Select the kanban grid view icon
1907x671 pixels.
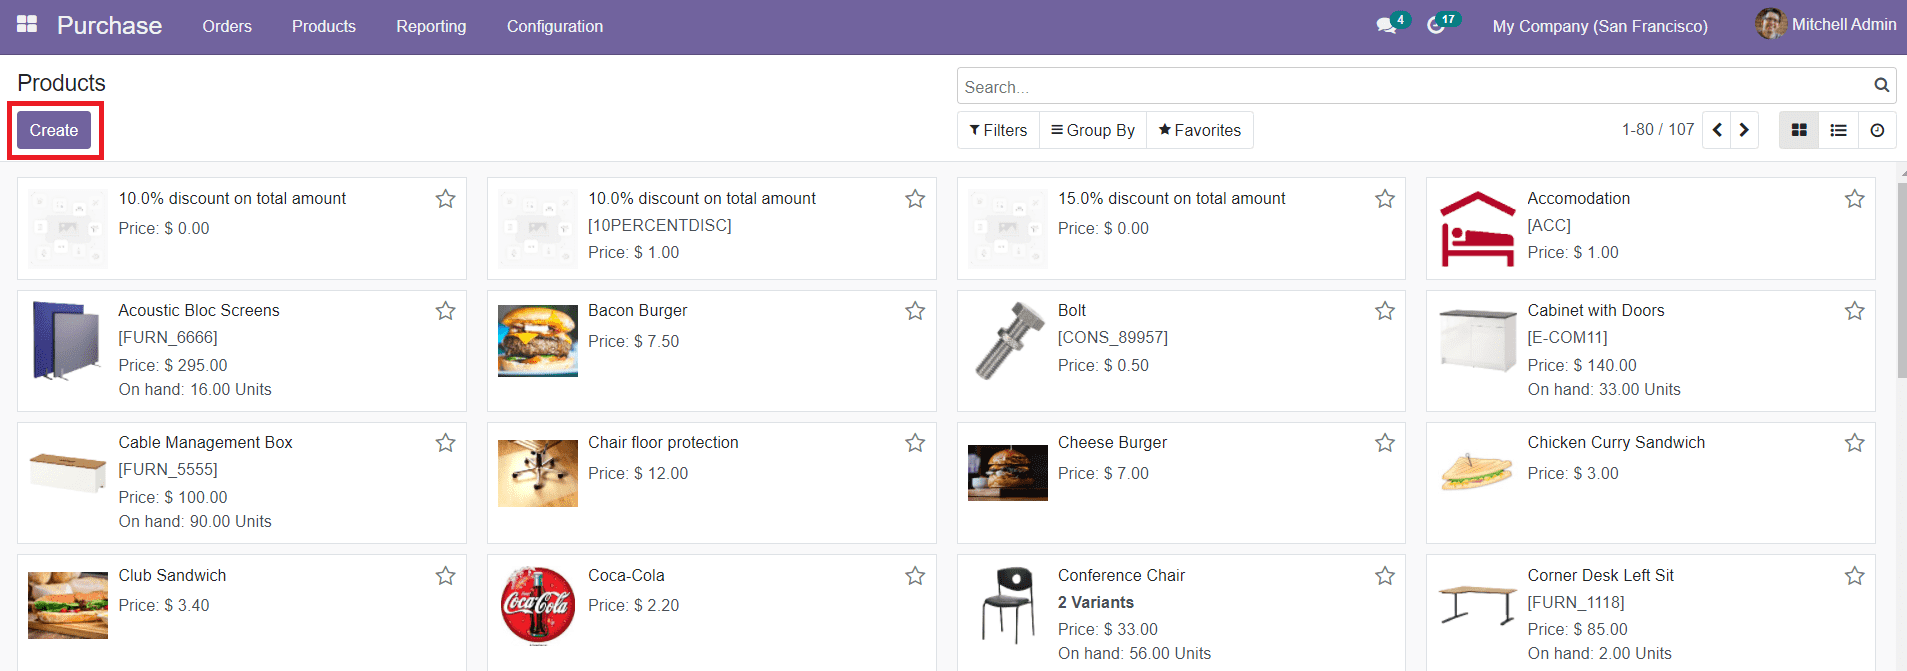click(1798, 129)
